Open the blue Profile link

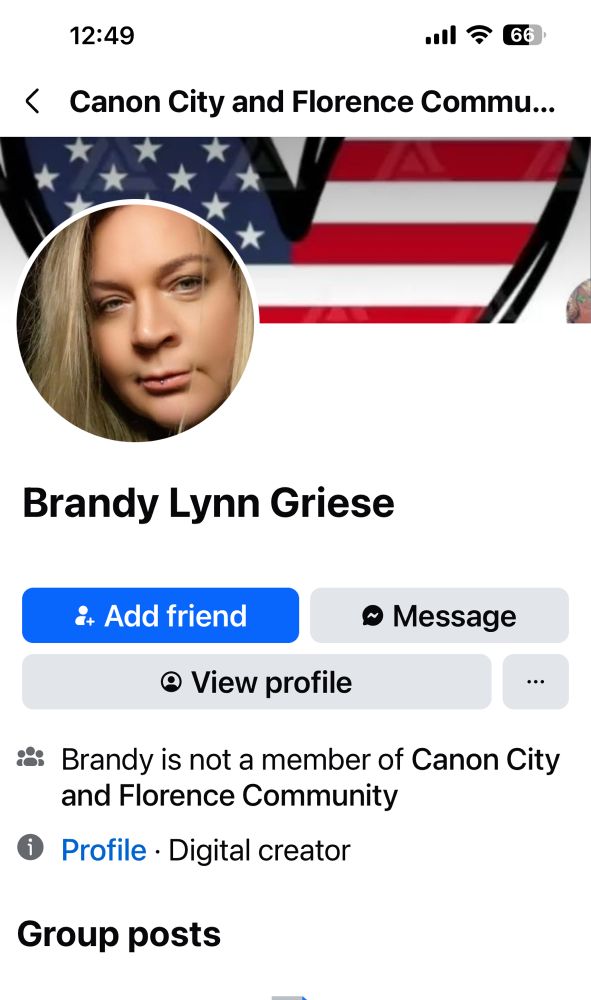point(104,850)
